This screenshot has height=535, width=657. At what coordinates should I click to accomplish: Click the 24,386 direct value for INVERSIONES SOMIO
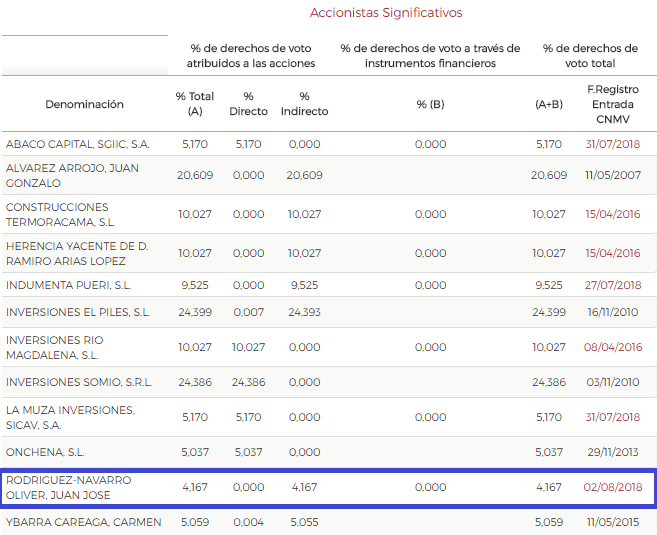[248, 382]
